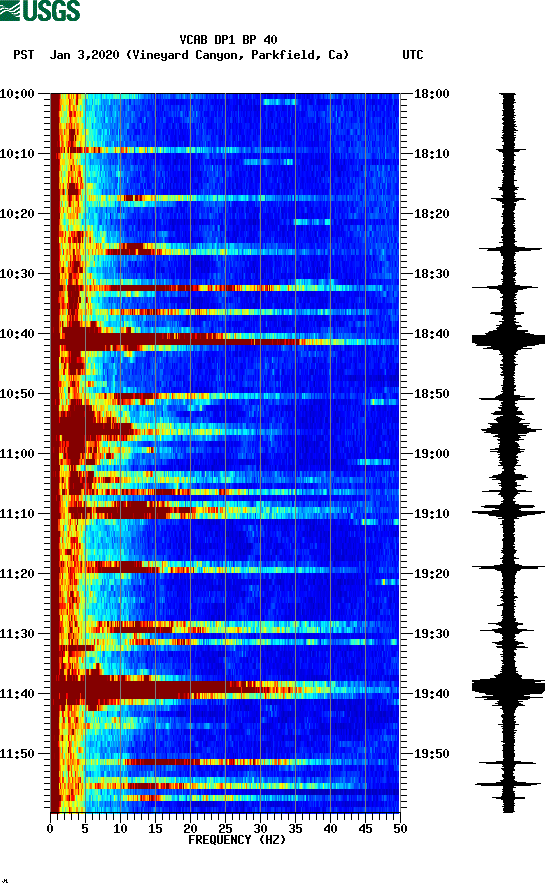Click the broadband event near 10:40 in spectrogram
Viewport: 552px width, 892px height.
225,340
